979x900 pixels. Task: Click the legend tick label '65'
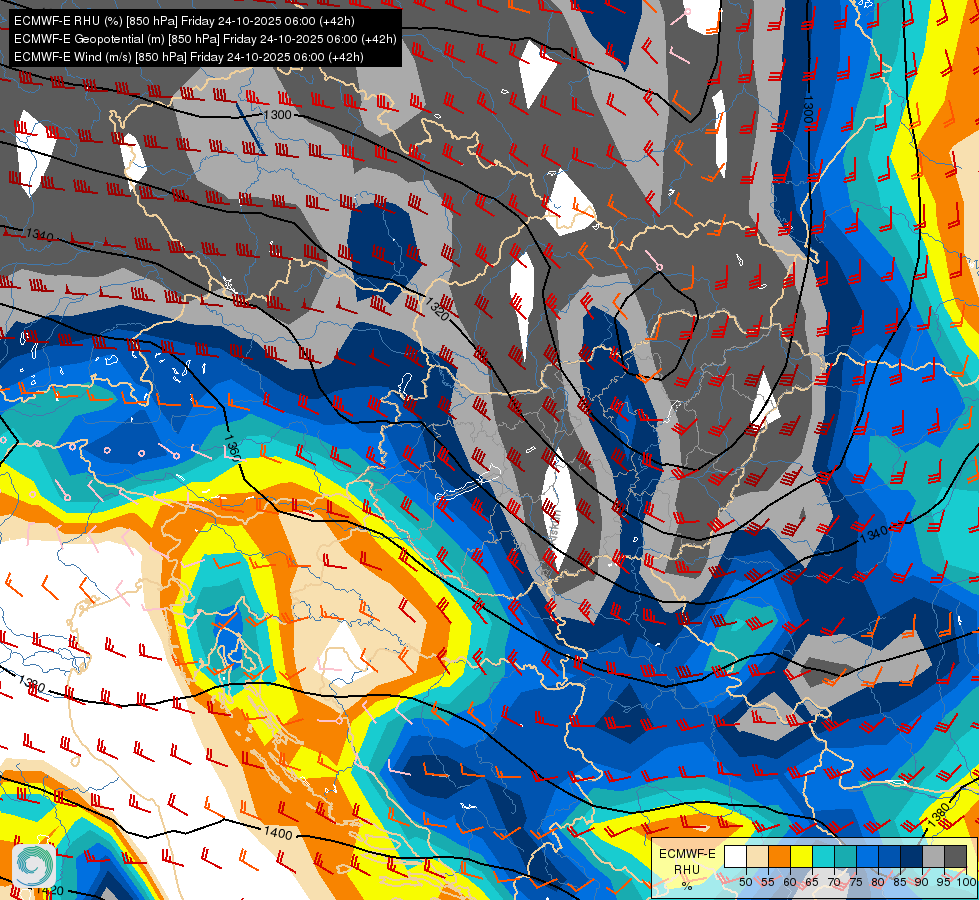812,882
